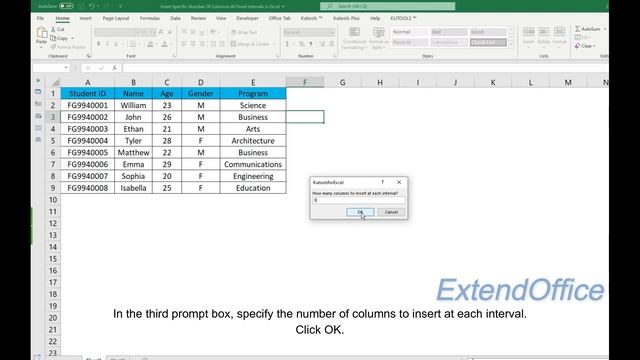This screenshot has height=360, width=640.
Task: Open the Font name combo box
Action: point(118,32)
